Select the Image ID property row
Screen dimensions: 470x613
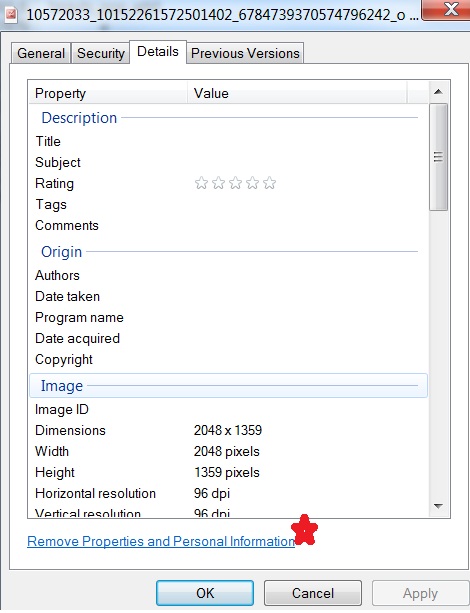pyautogui.click(x=229, y=409)
